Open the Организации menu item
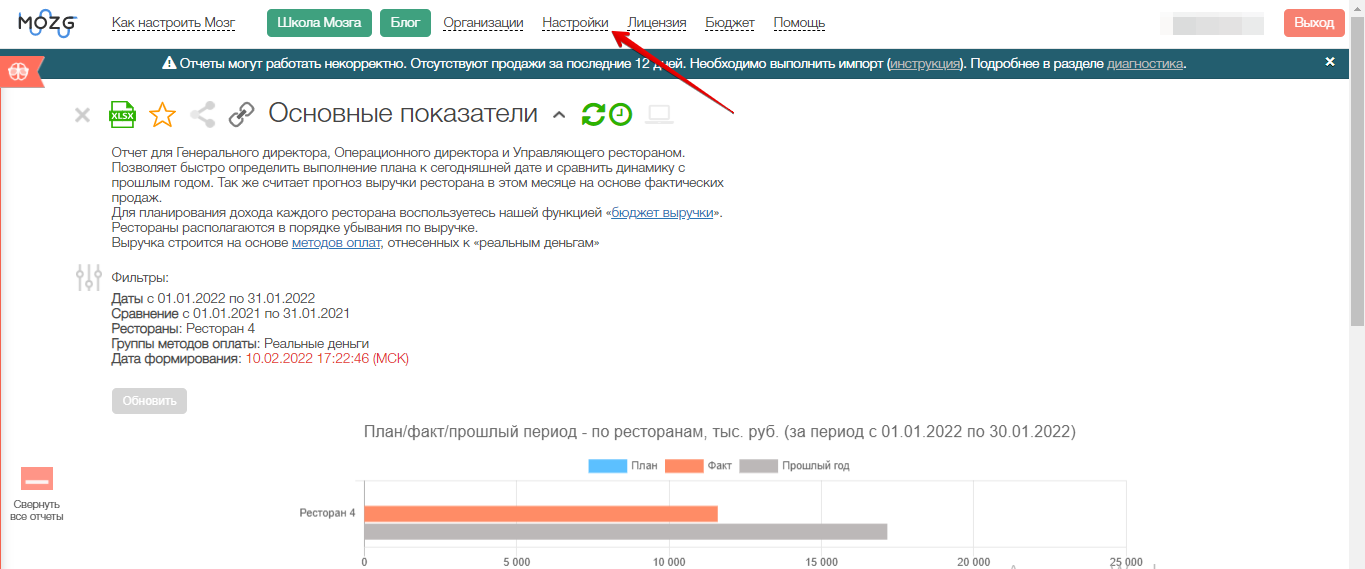The image size is (1365, 569). tap(483, 22)
